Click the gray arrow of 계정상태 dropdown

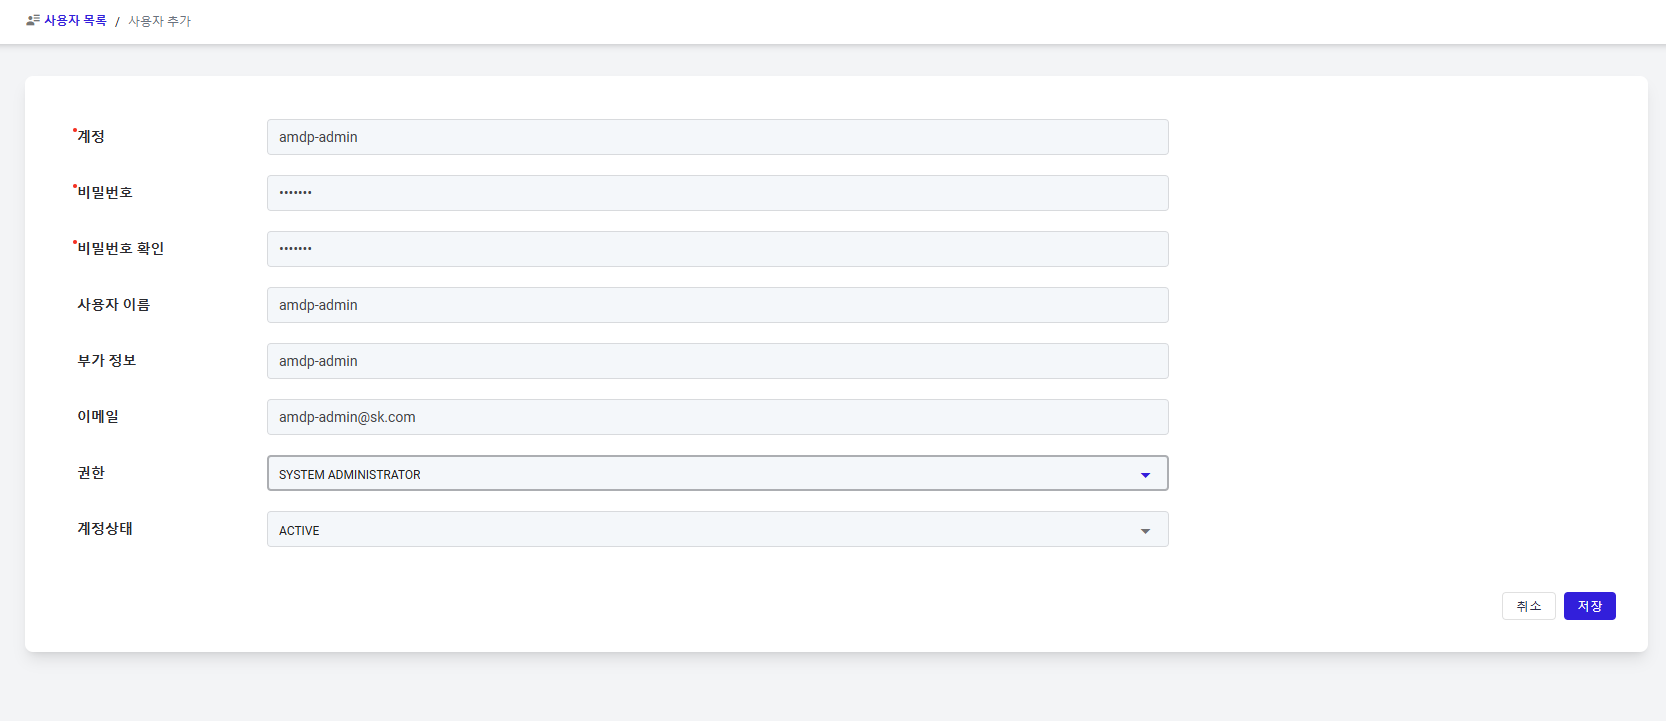pyautogui.click(x=1145, y=531)
